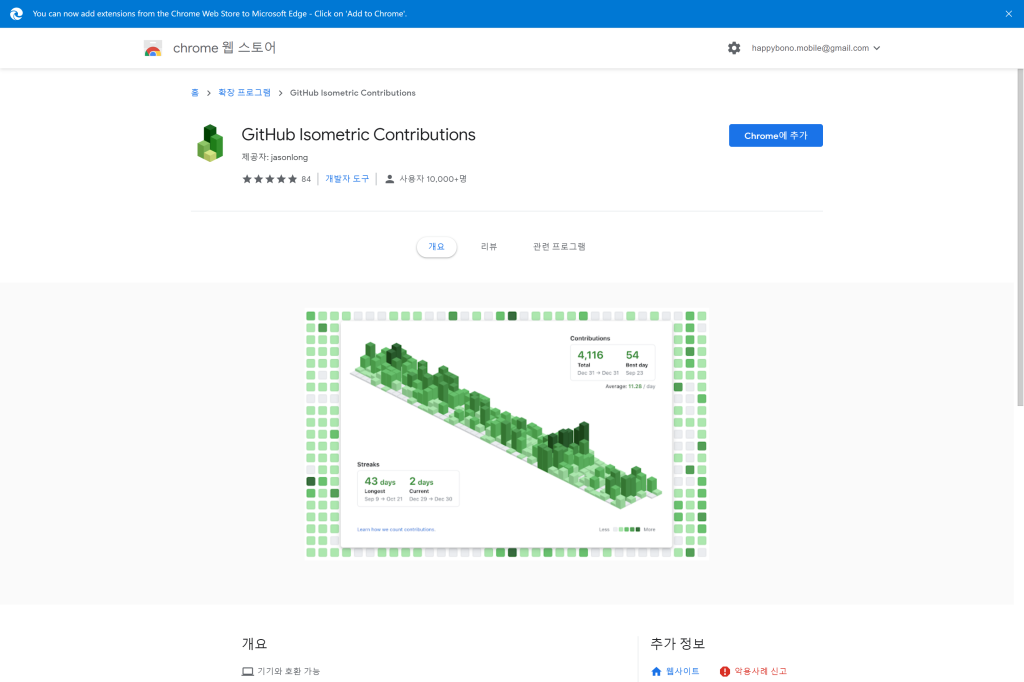Click the Chrome Web Store rainbow logo

tap(153, 48)
